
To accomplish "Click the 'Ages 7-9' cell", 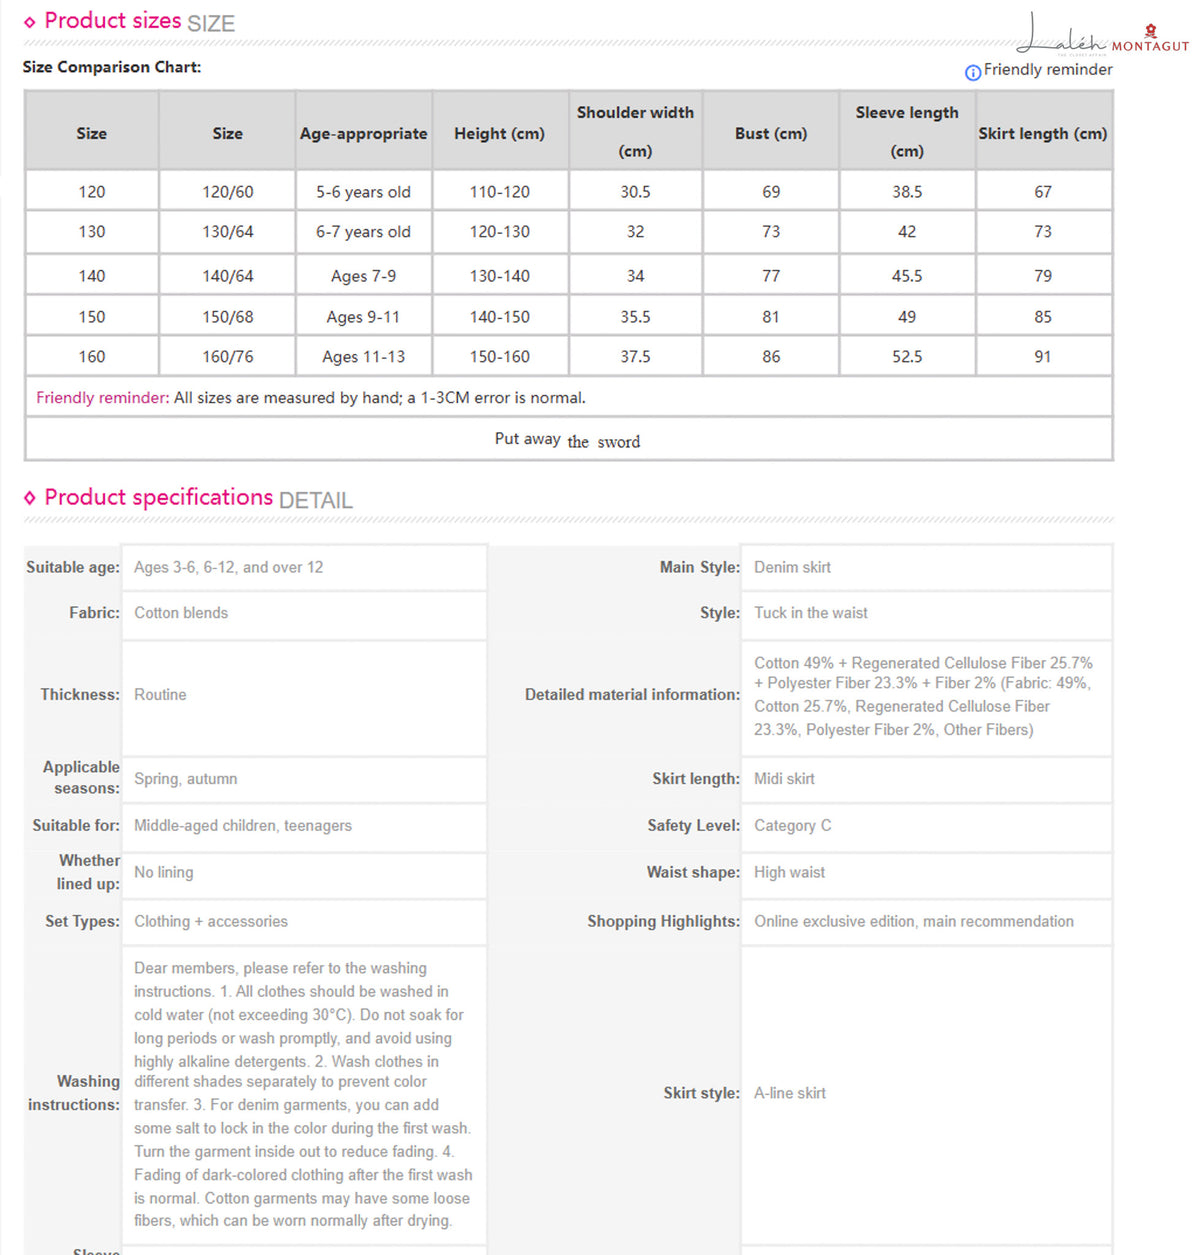I will pos(364,275).
